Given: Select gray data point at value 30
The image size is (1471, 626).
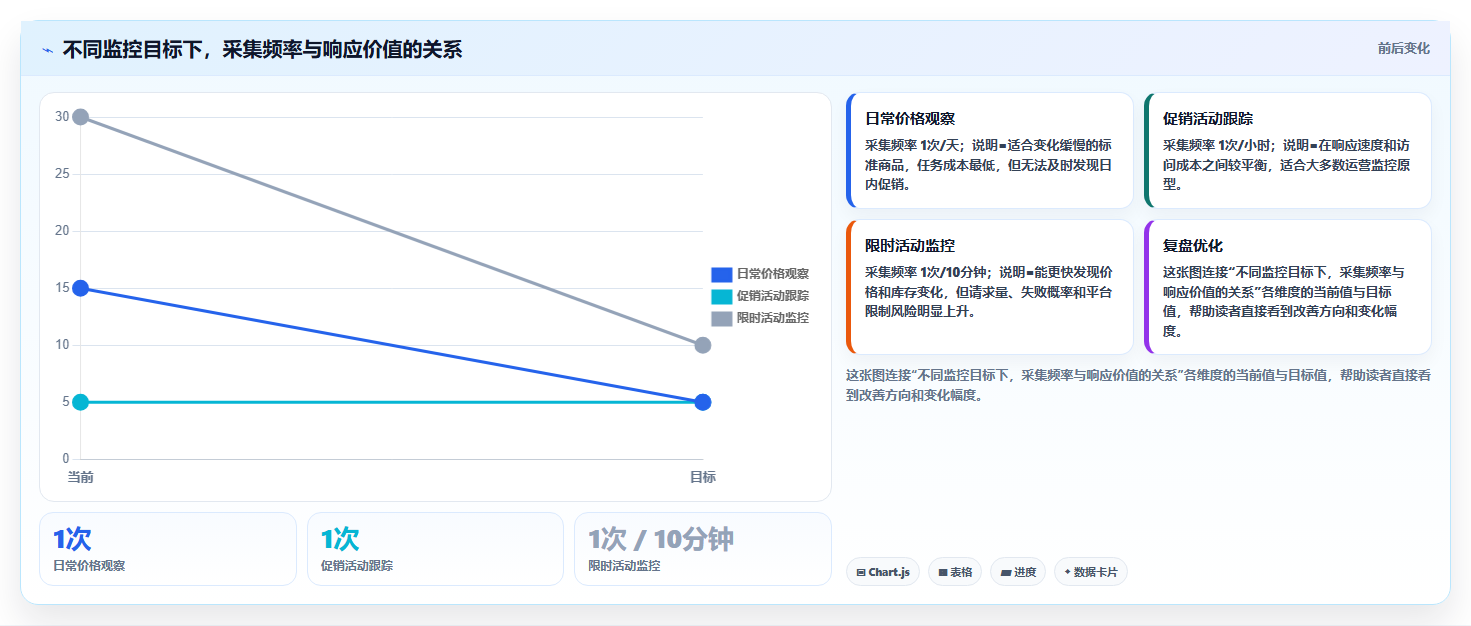Looking at the screenshot, I should pos(81,117).
